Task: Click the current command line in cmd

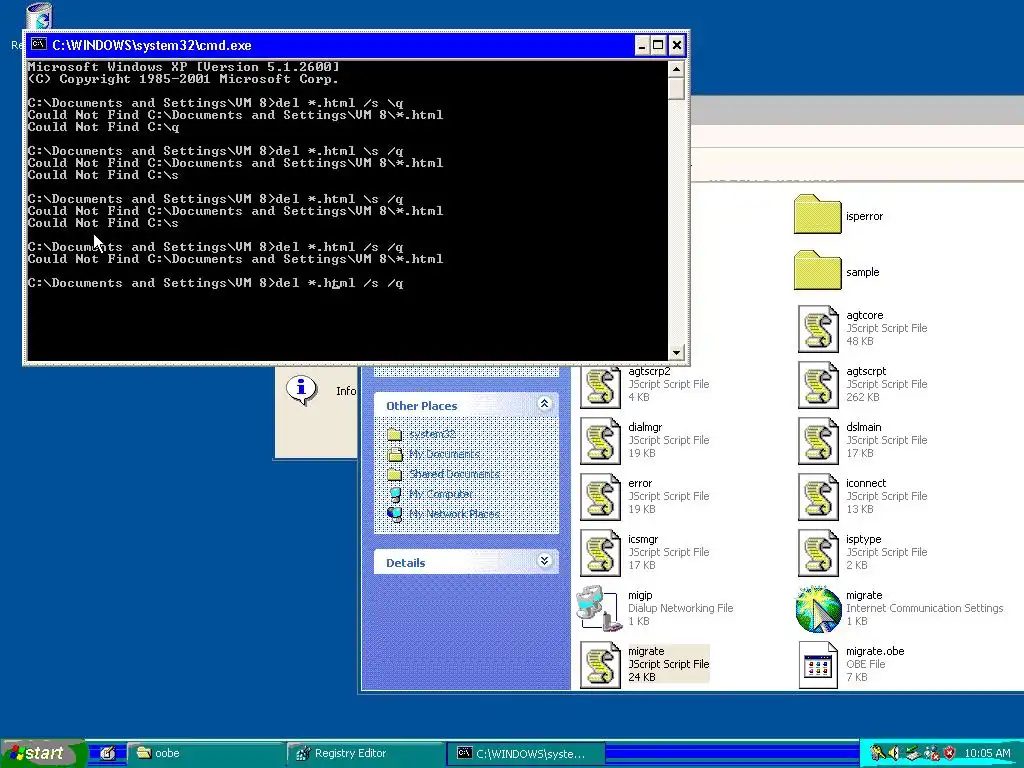Action: pos(216,283)
